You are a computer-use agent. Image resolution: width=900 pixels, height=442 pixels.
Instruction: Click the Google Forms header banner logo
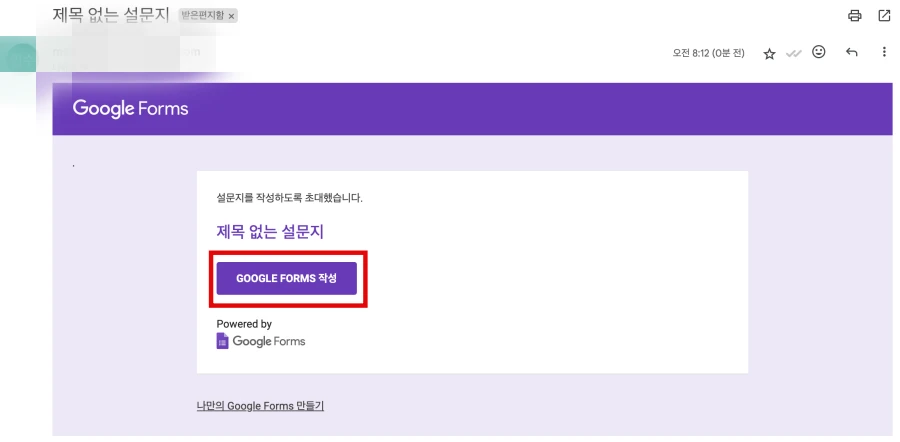coord(130,108)
